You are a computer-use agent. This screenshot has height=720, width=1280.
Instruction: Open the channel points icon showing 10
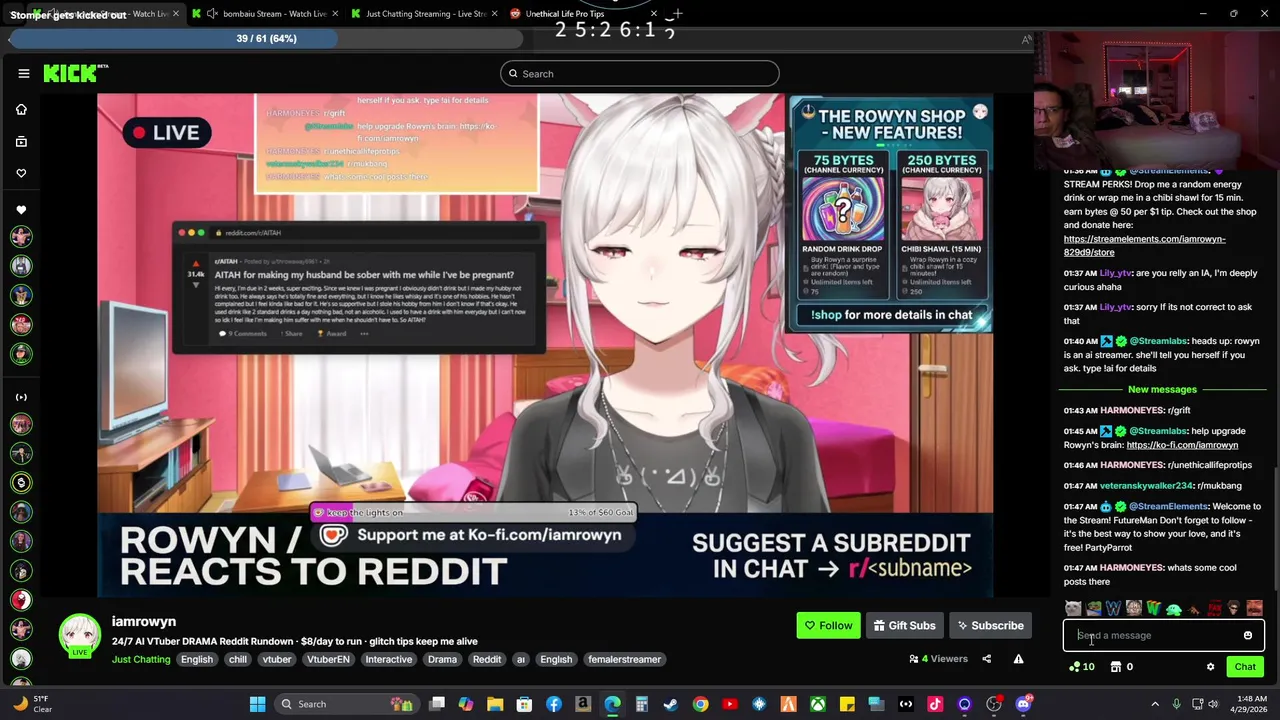click(x=1081, y=667)
